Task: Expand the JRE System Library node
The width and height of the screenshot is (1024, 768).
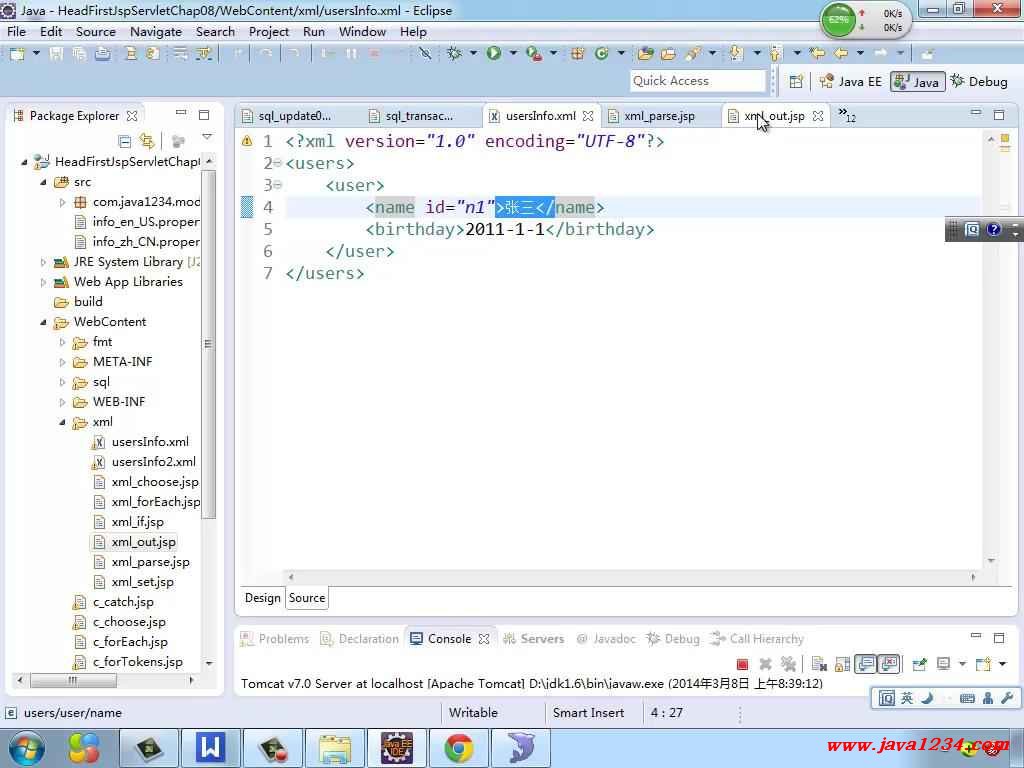Action: click(43, 262)
